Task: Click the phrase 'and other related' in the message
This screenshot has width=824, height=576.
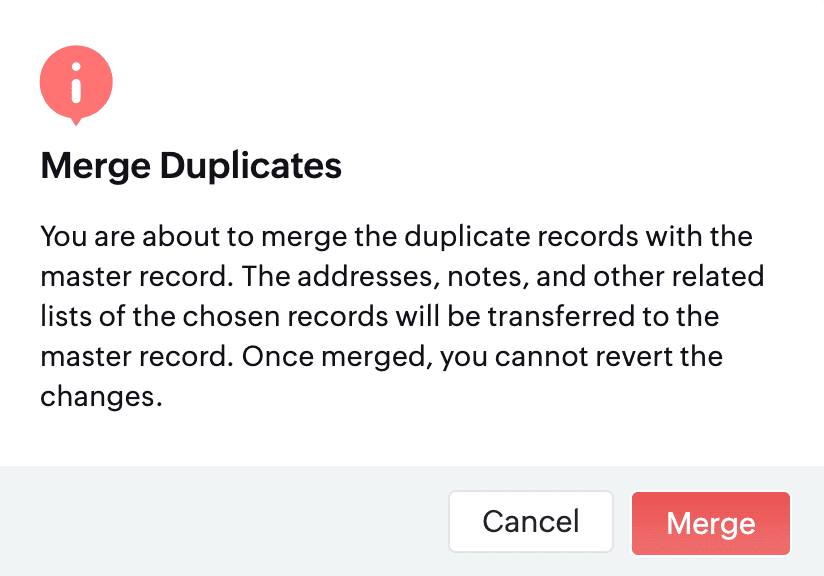Action: 650,276
